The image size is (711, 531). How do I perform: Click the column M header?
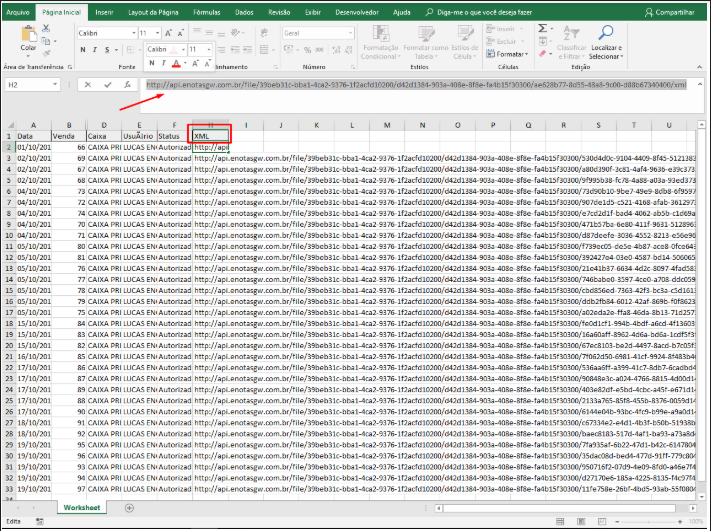[x=387, y=125]
